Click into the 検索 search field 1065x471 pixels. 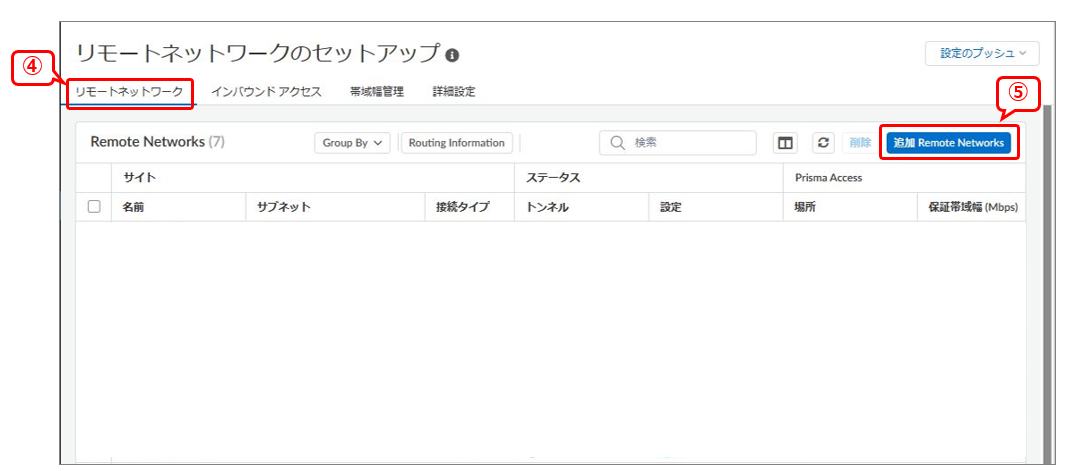click(690, 143)
